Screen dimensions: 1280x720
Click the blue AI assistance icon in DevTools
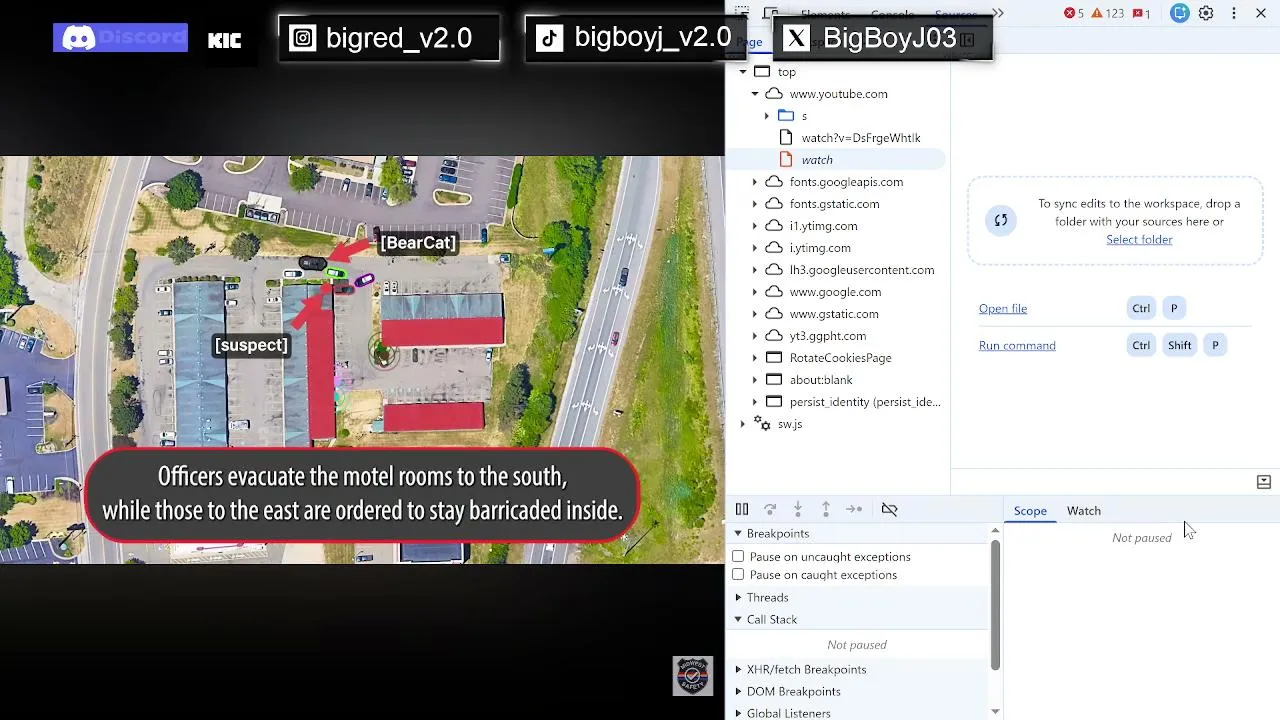(1180, 13)
